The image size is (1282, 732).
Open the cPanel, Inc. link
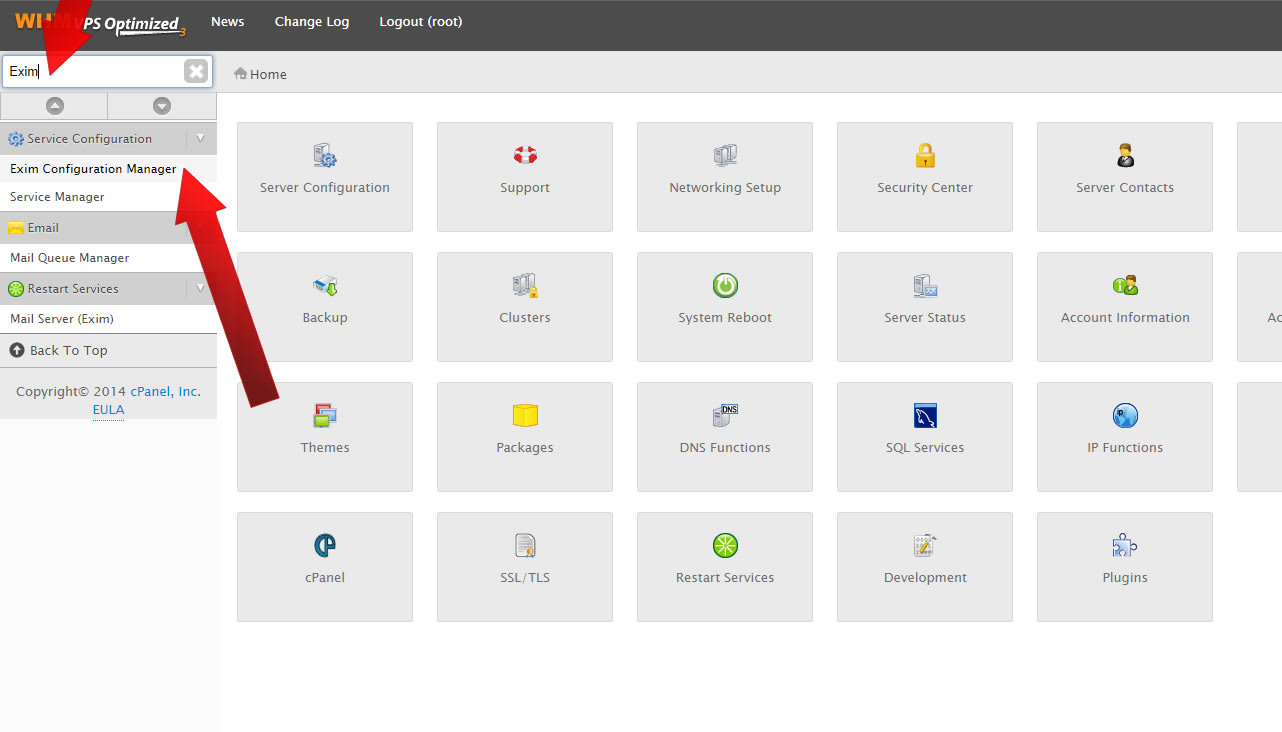click(x=165, y=391)
